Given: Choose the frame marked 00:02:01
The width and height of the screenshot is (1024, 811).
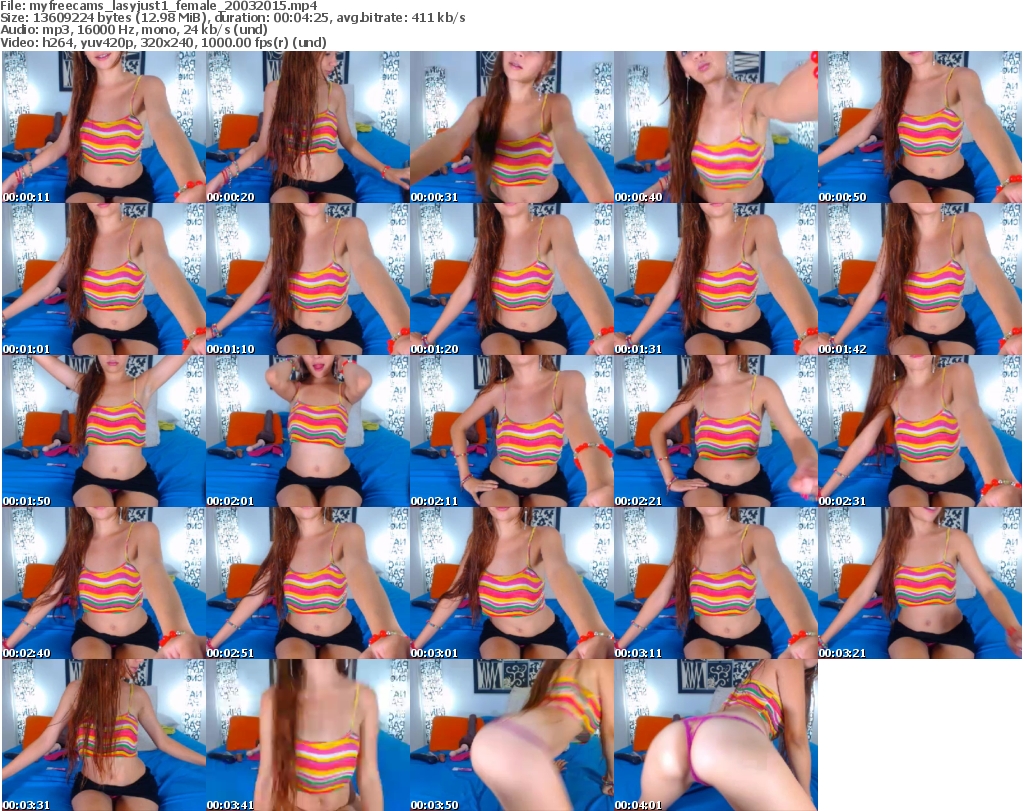Looking at the screenshot, I should pyautogui.click(x=308, y=432).
